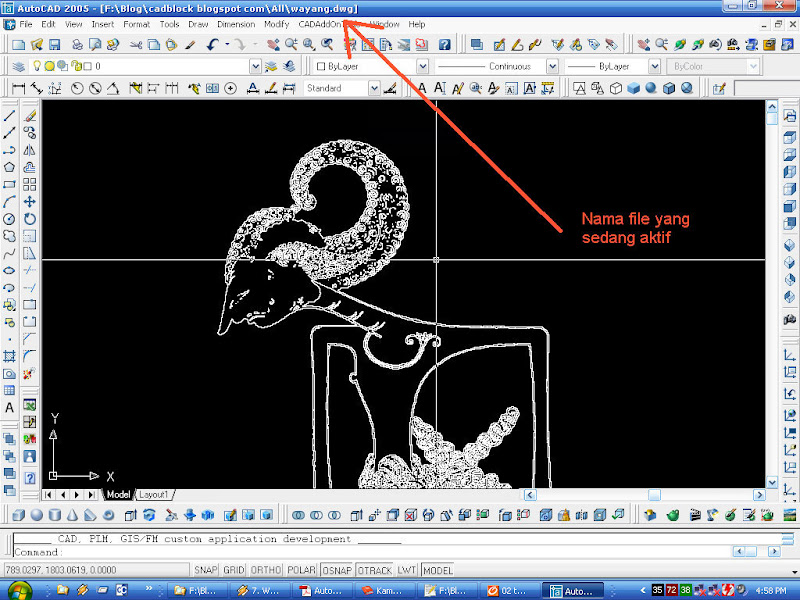This screenshot has width=800, height=600.
Task: Choose the Rotate modify tool
Action: [30, 219]
